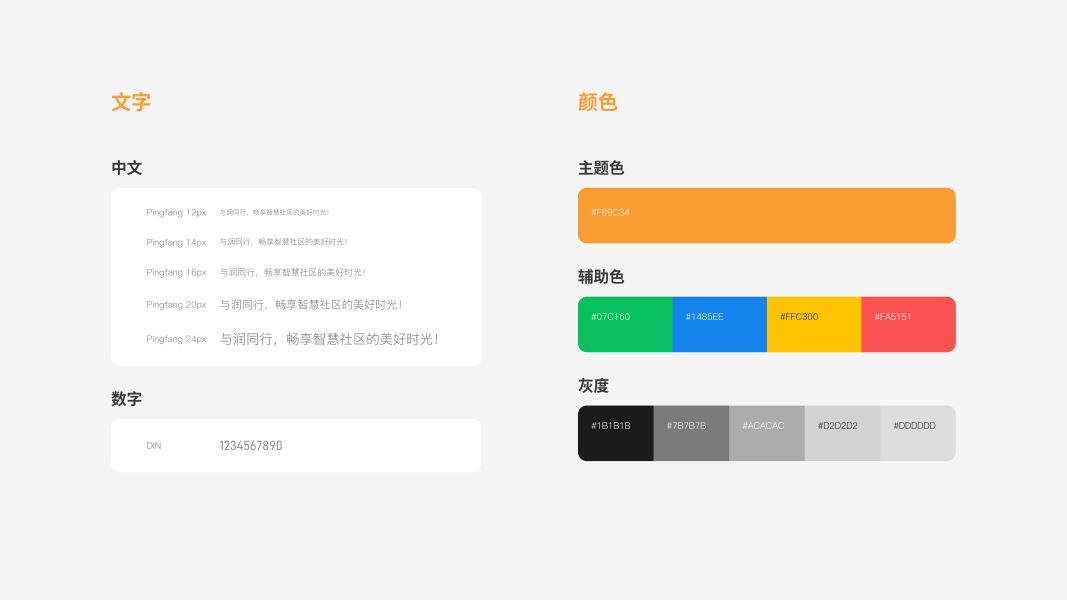Screen dimensions: 1067x600
Task: Click the 数字 subheading
Action: pyautogui.click(x=127, y=399)
